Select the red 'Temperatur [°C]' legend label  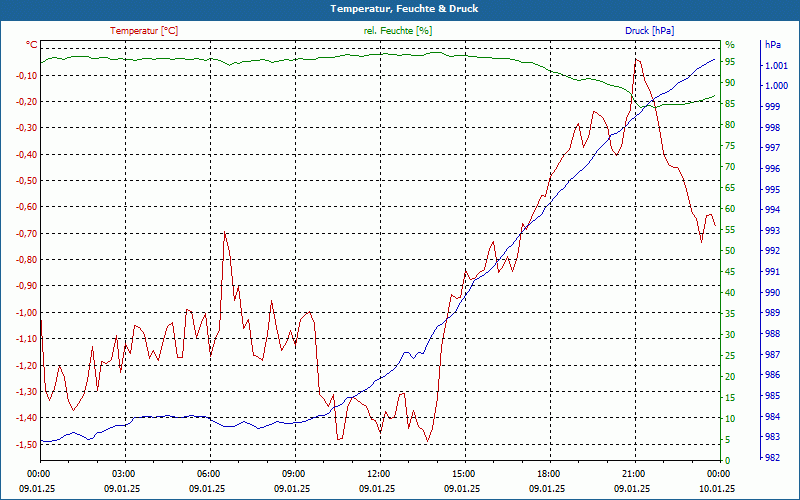click(144, 31)
